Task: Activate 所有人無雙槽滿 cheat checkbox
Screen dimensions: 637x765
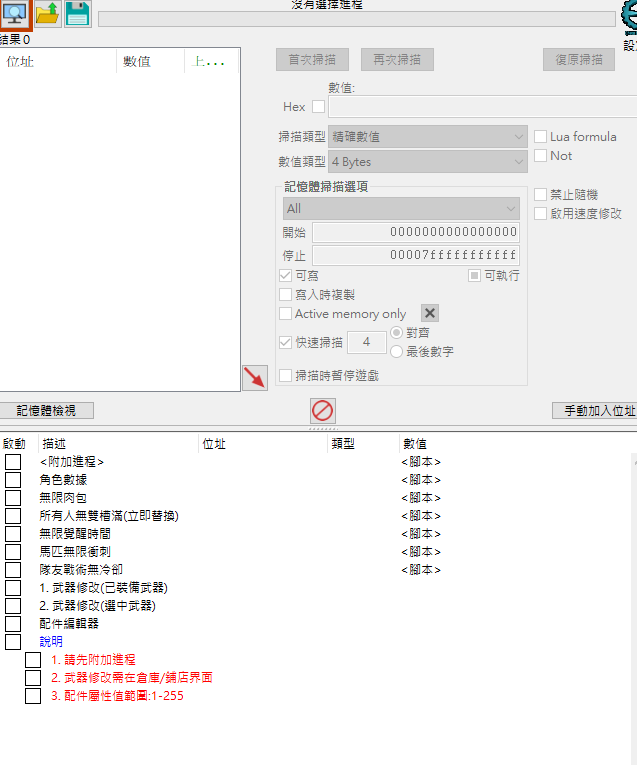Action: pos(13,516)
